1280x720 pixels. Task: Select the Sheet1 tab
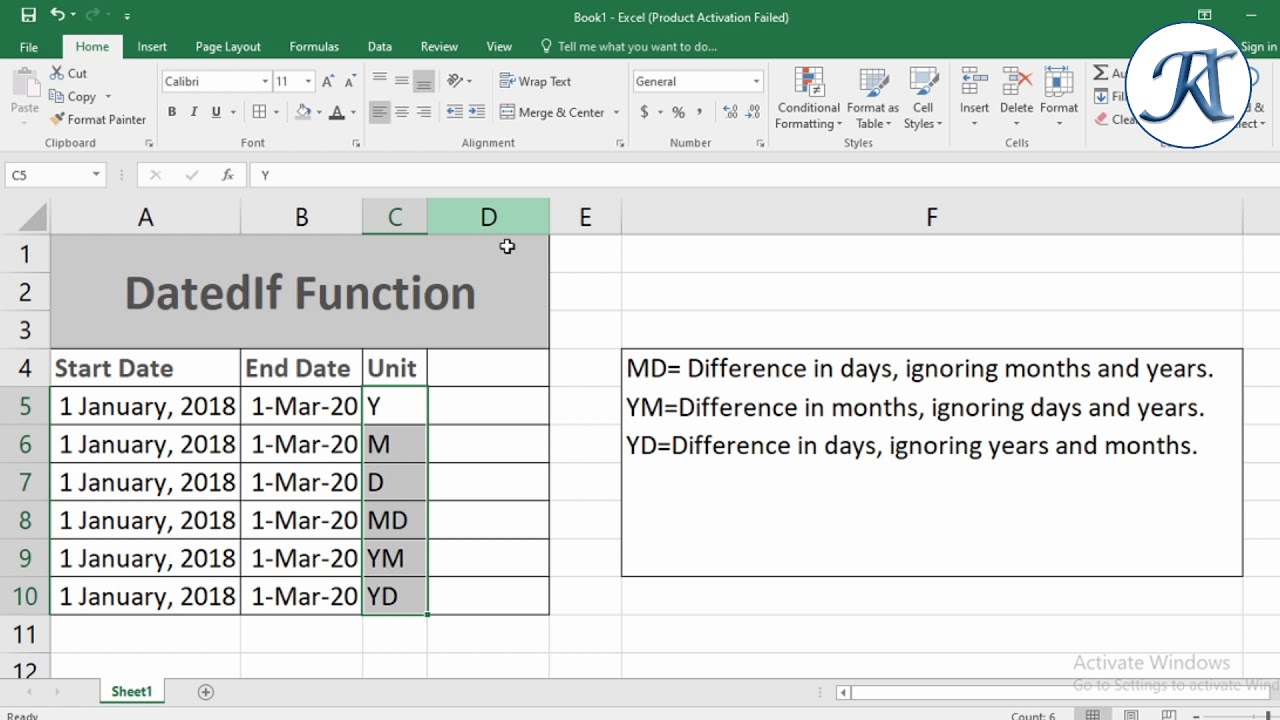(131, 692)
